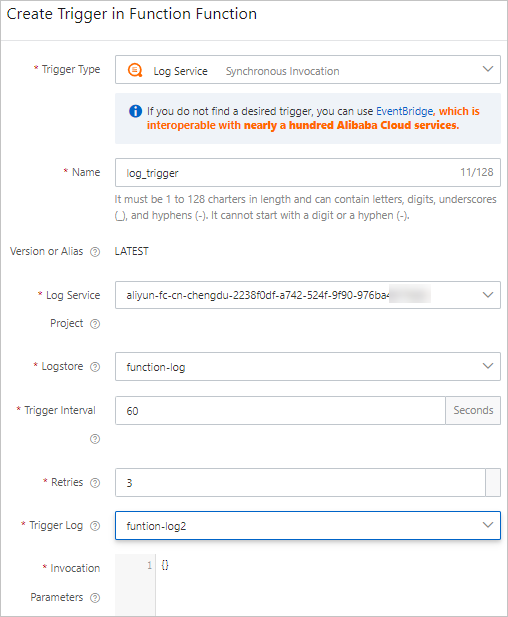Click line number 1 in editor gutter
The image size is (508, 617).
coord(150,565)
